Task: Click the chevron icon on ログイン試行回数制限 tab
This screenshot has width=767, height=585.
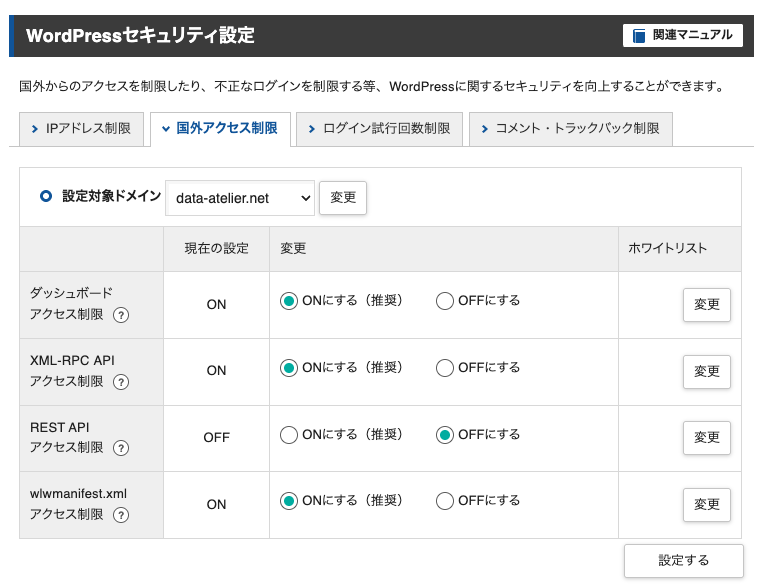Action: (x=312, y=129)
